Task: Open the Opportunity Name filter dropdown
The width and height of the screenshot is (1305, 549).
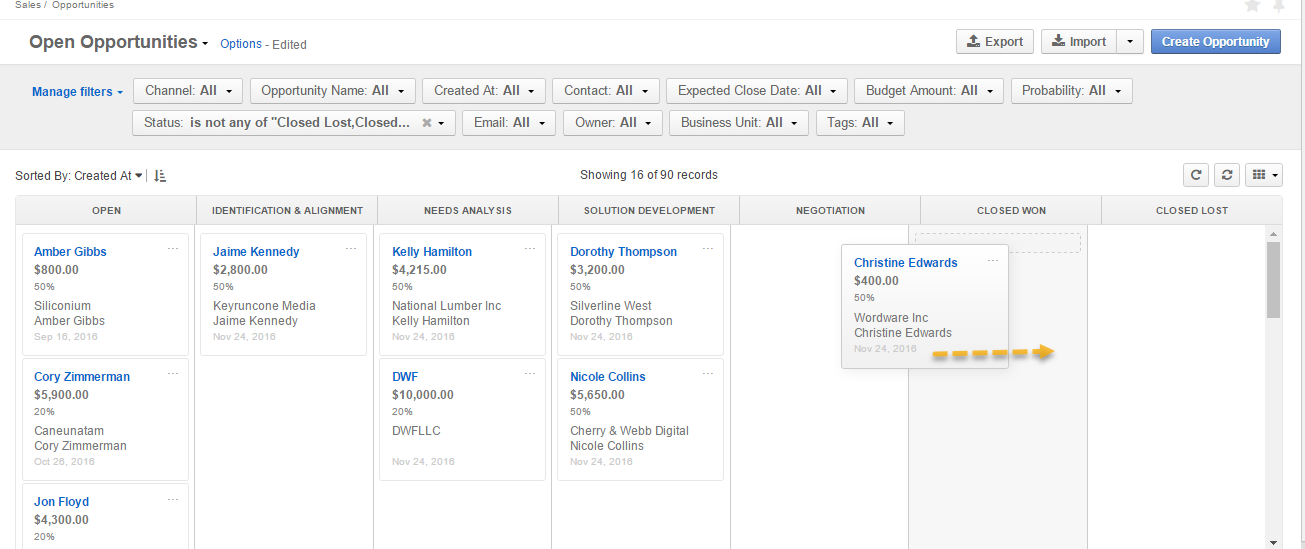Action: (x=333, y=91)
